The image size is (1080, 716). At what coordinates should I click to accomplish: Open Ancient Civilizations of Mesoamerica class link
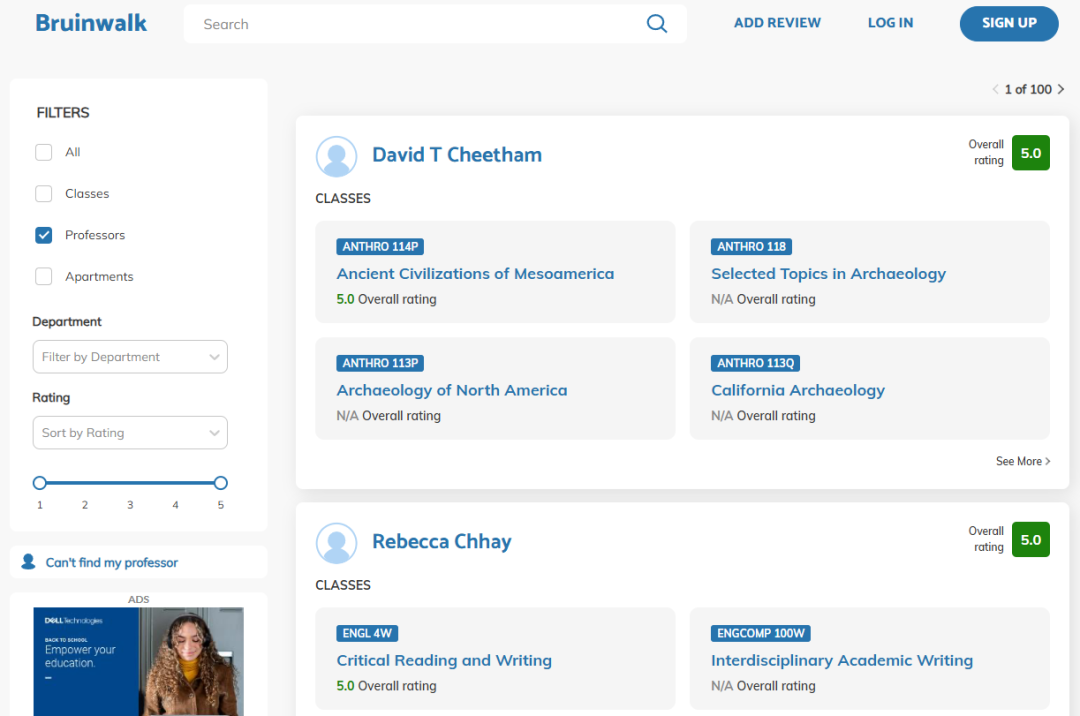point(475,274)
